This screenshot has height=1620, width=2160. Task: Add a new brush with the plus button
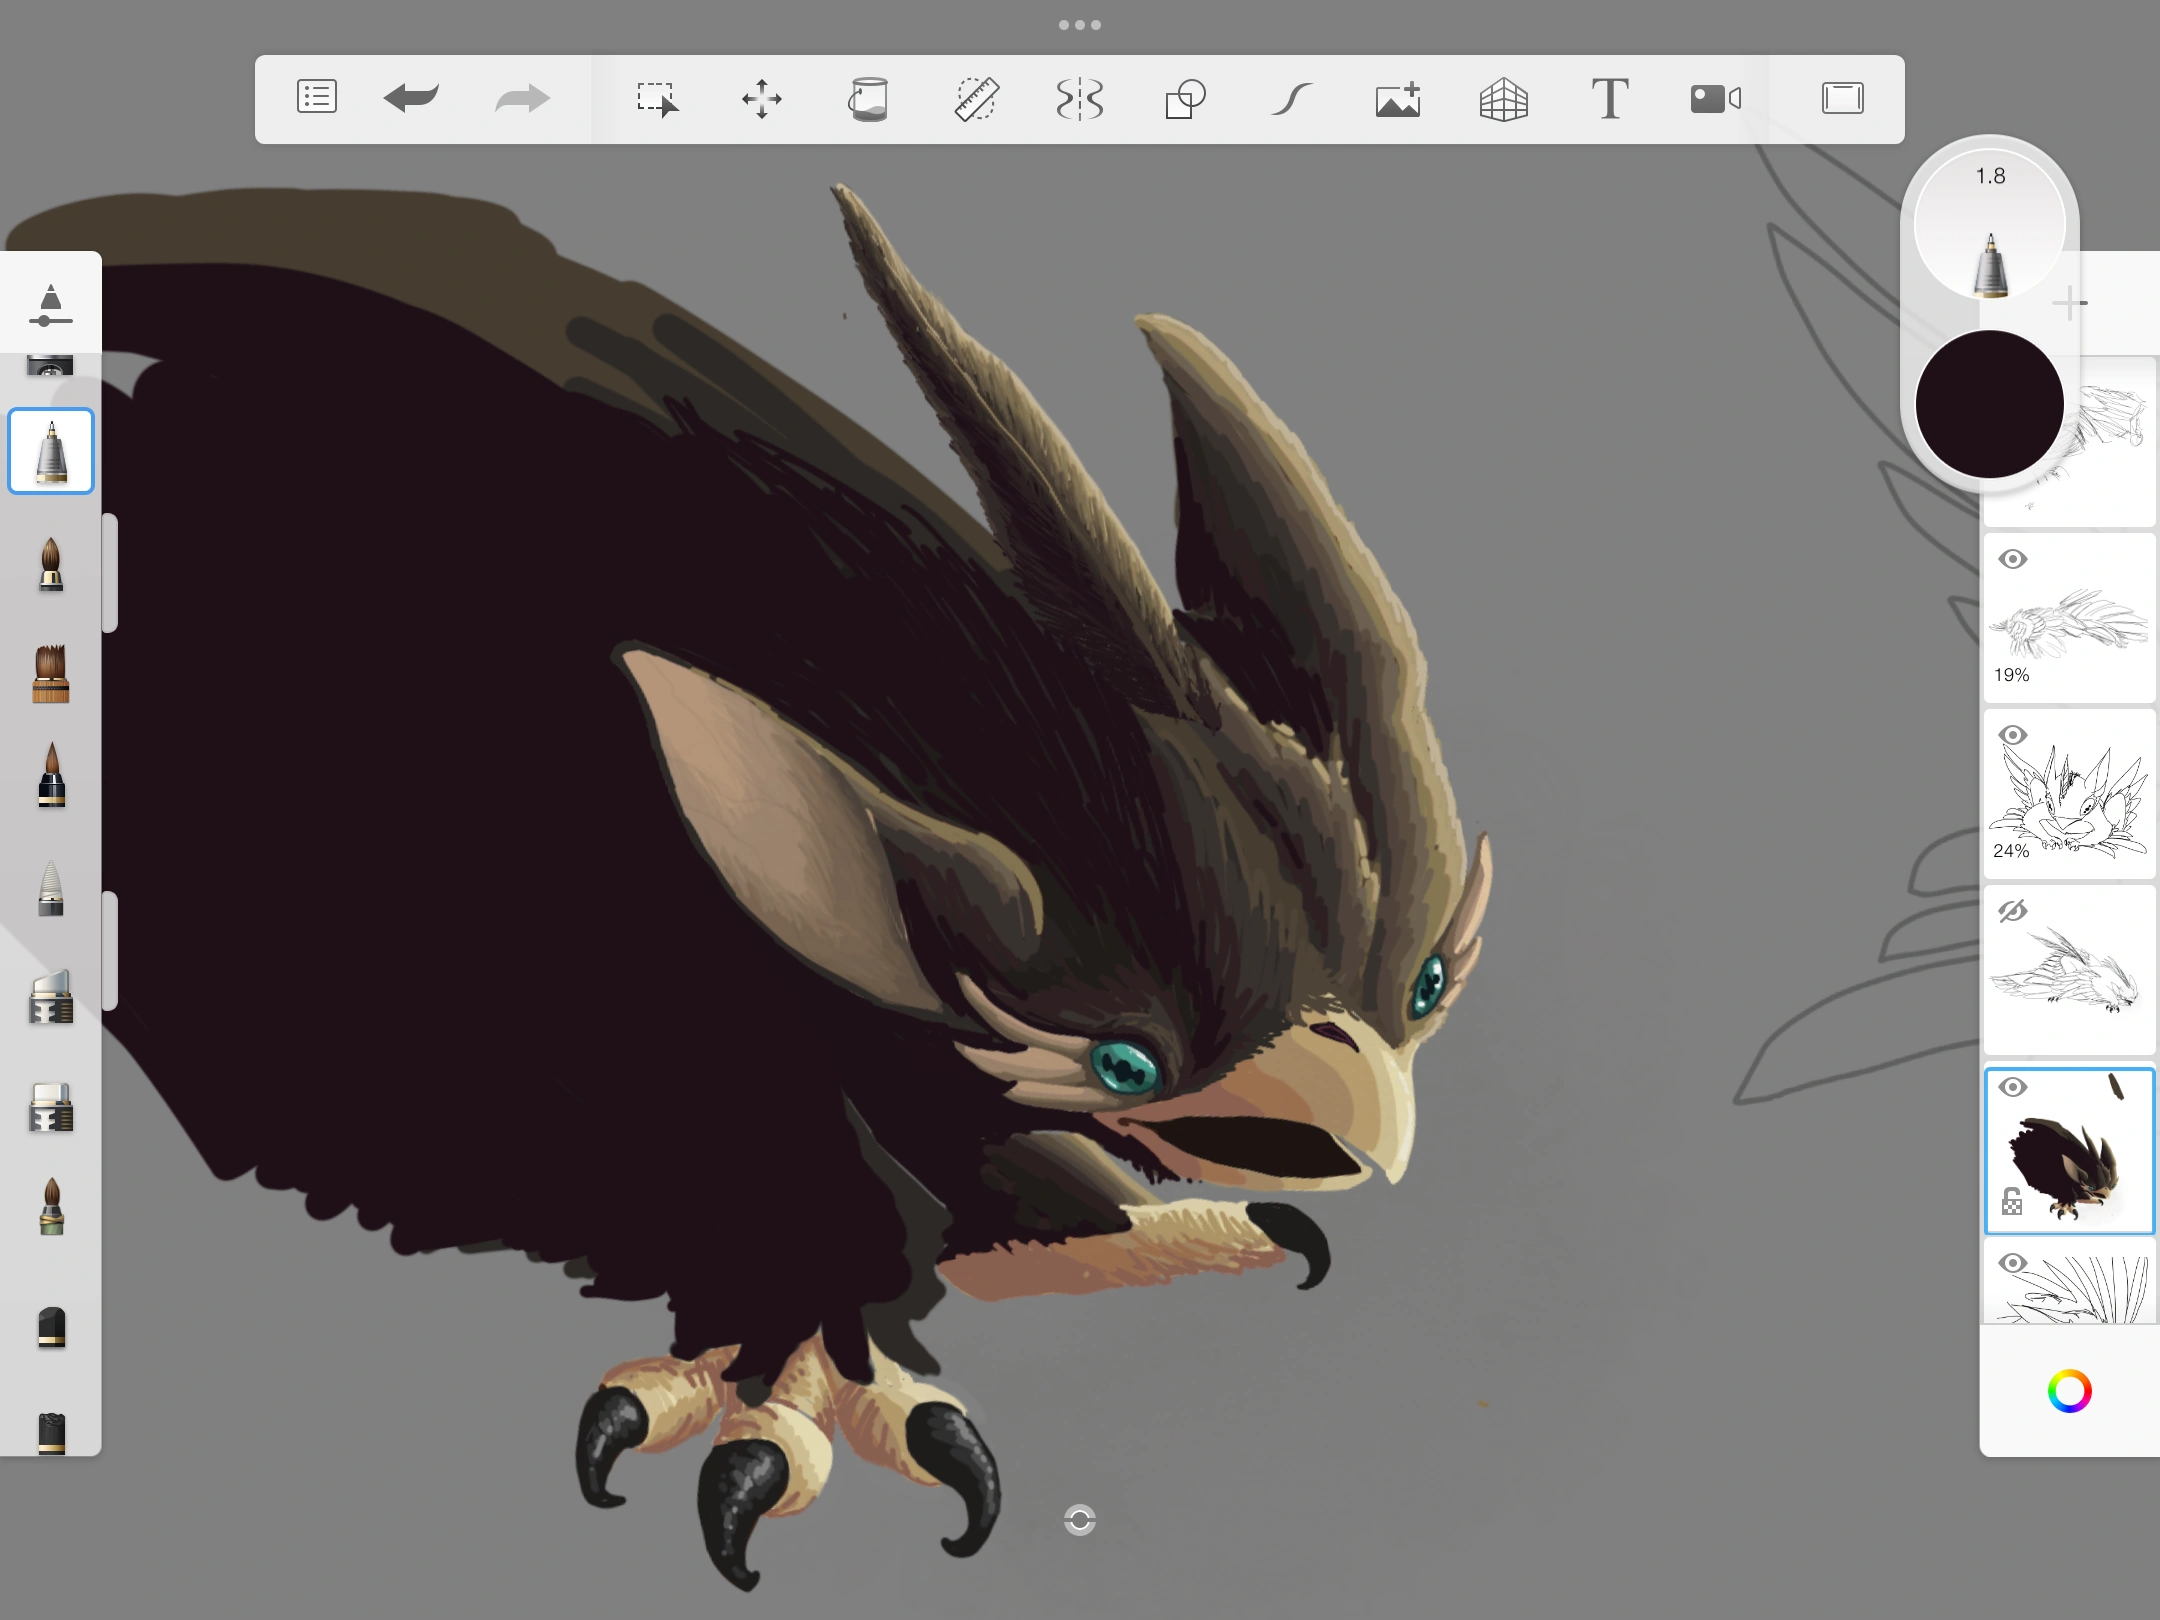click(2070, 302)
